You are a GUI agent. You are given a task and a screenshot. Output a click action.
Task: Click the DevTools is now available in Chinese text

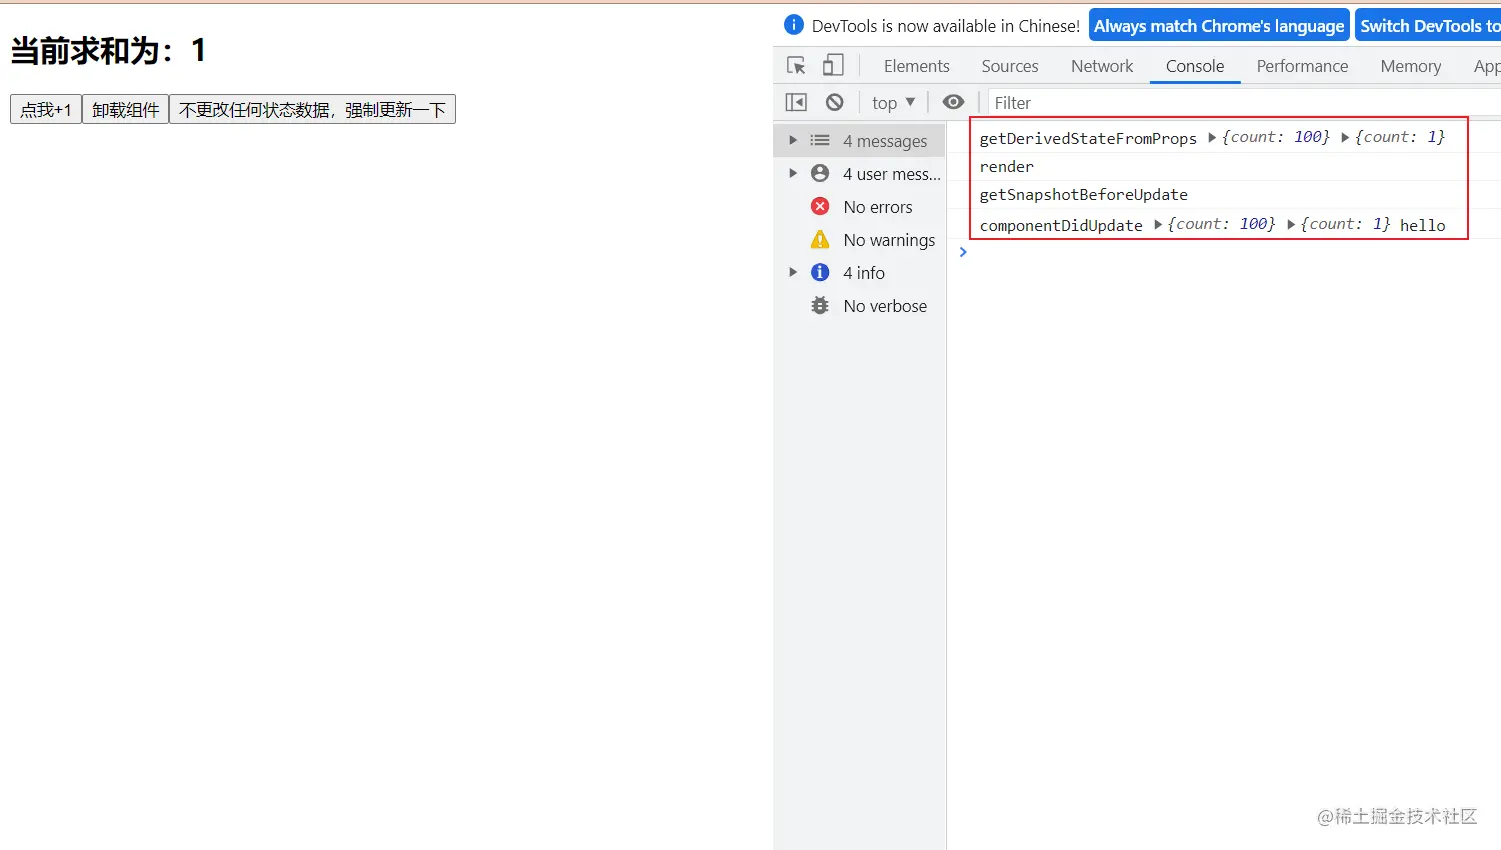(x=946, y=26)
